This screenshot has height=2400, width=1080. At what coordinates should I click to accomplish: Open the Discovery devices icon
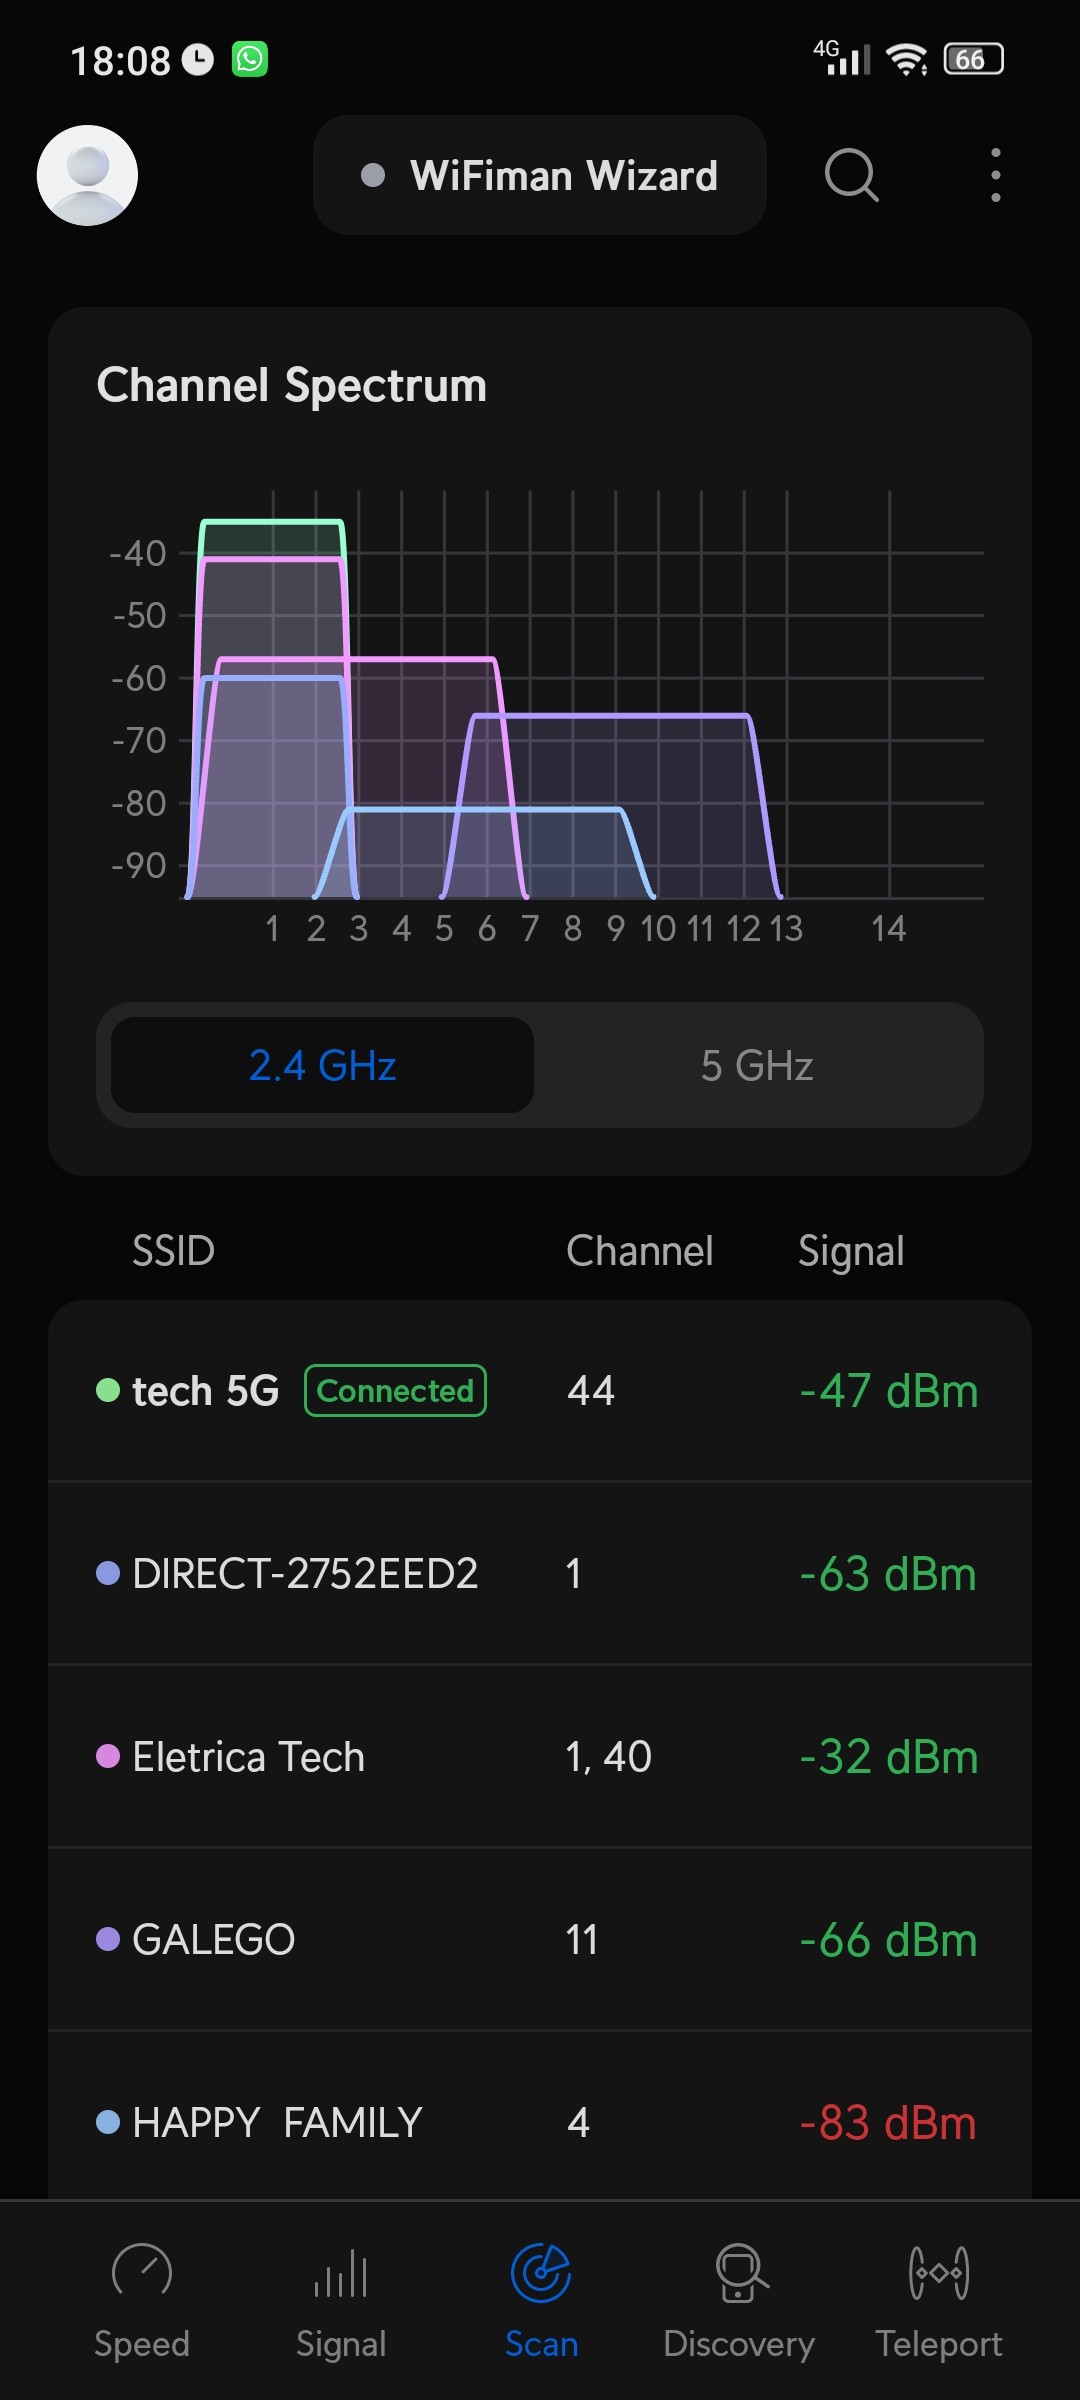(740, 2272)
